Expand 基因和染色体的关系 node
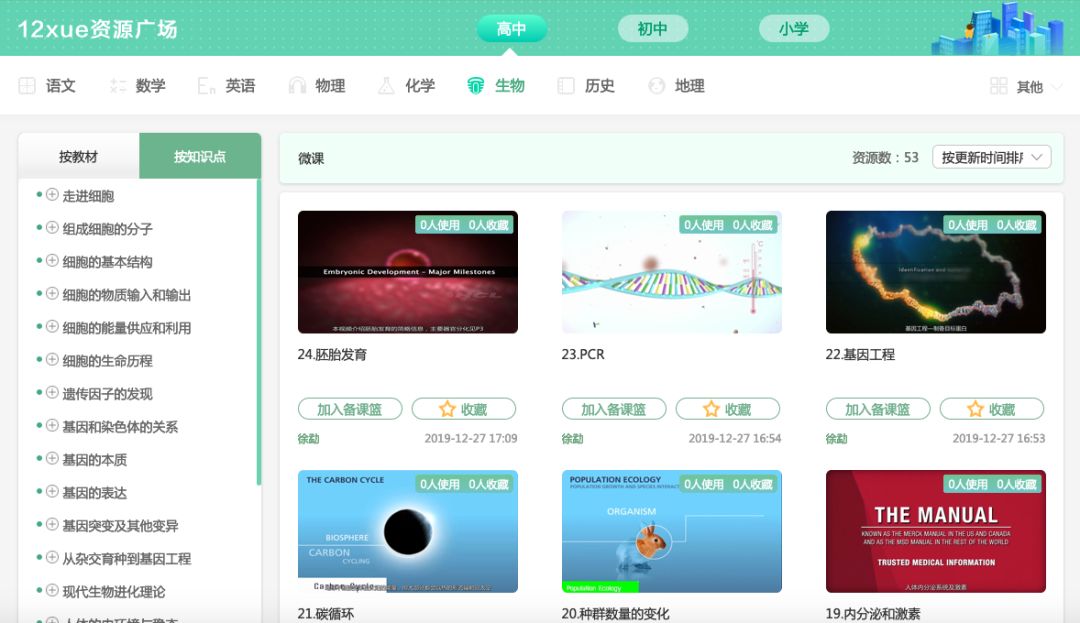1080x623 pixels. tap(52, 426)
